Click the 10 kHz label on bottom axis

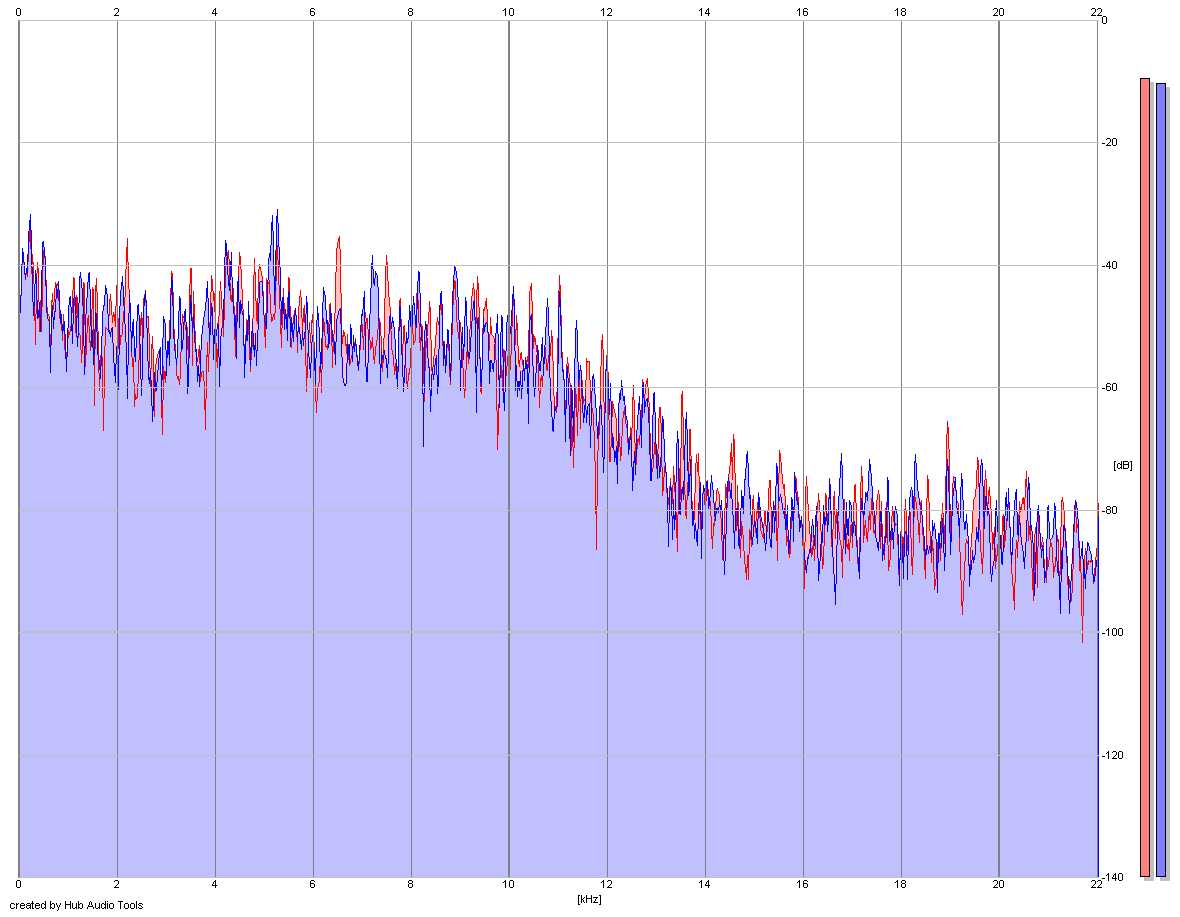[509, 885]
